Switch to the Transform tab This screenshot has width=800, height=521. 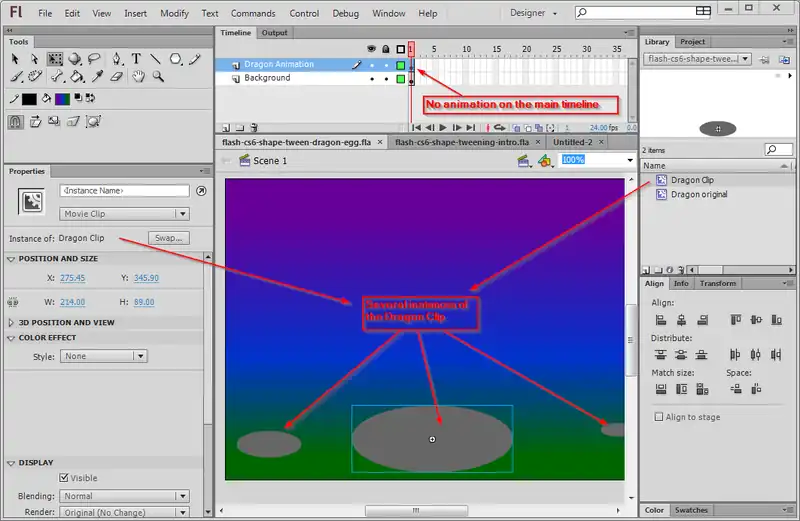(717, 284)
